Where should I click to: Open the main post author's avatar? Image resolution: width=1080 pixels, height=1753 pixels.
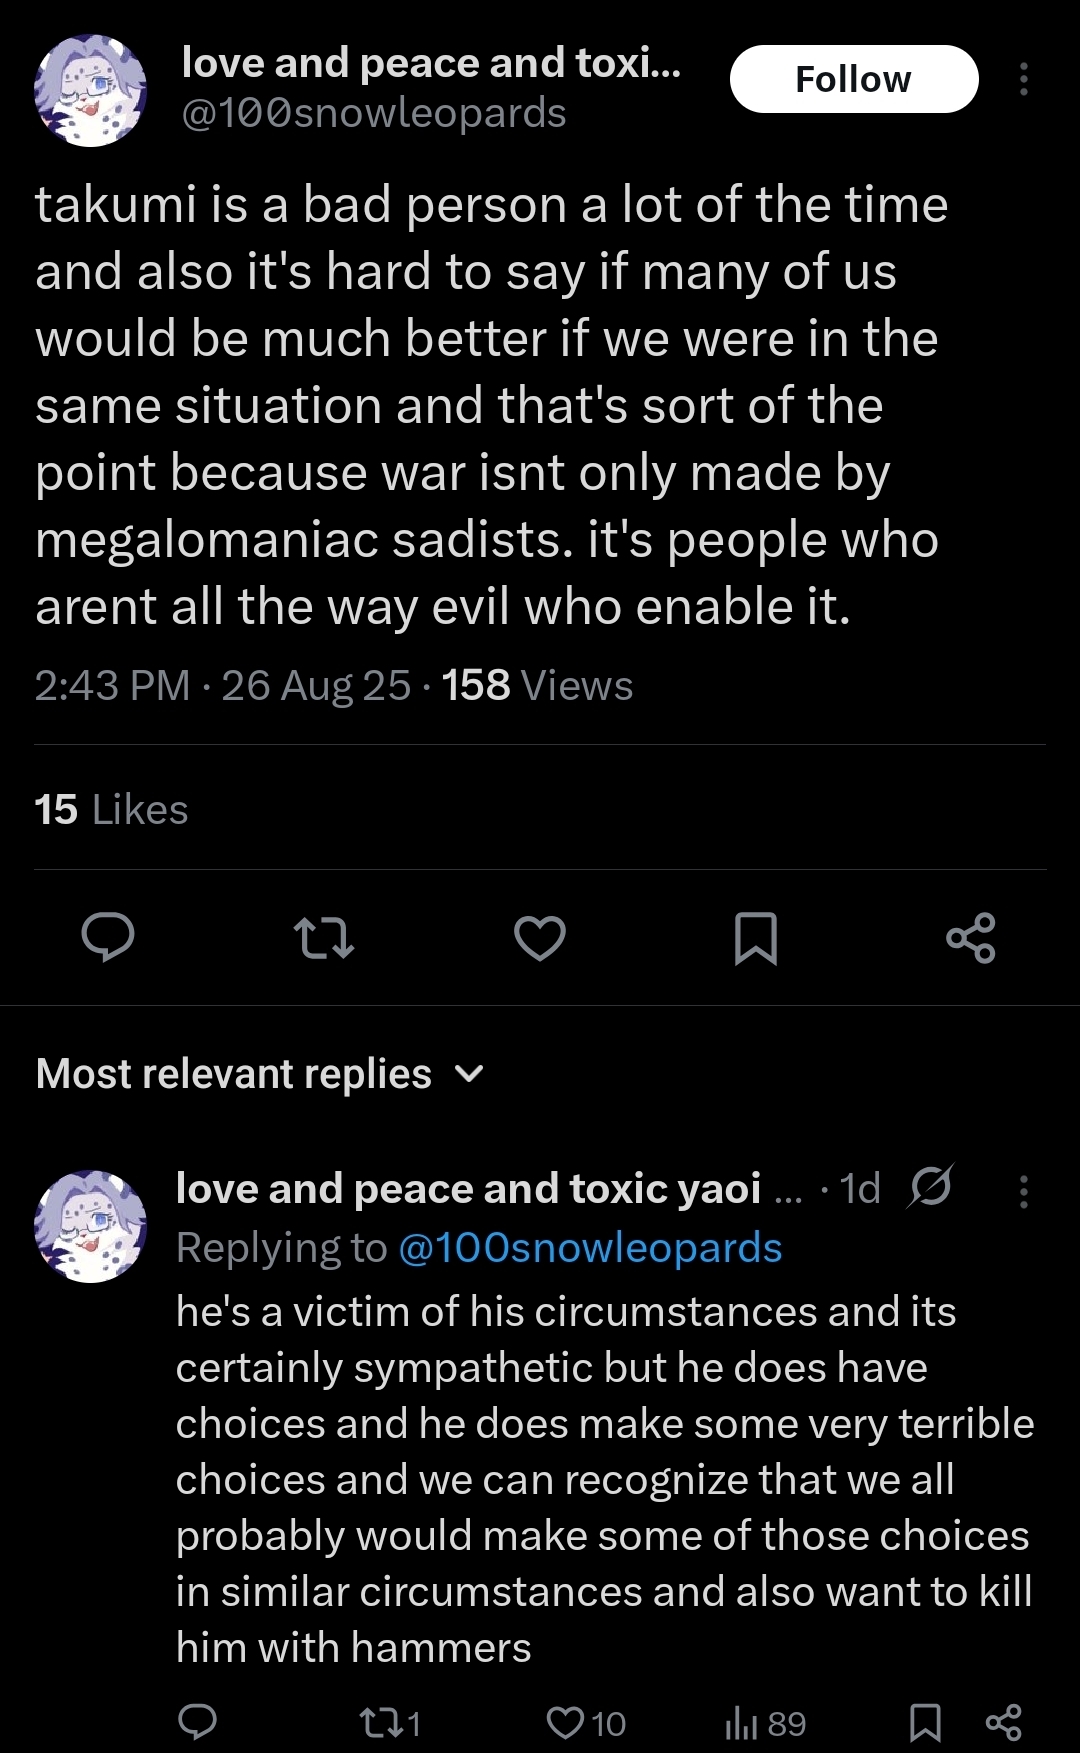pyautogui.click(x=91, y=91)
